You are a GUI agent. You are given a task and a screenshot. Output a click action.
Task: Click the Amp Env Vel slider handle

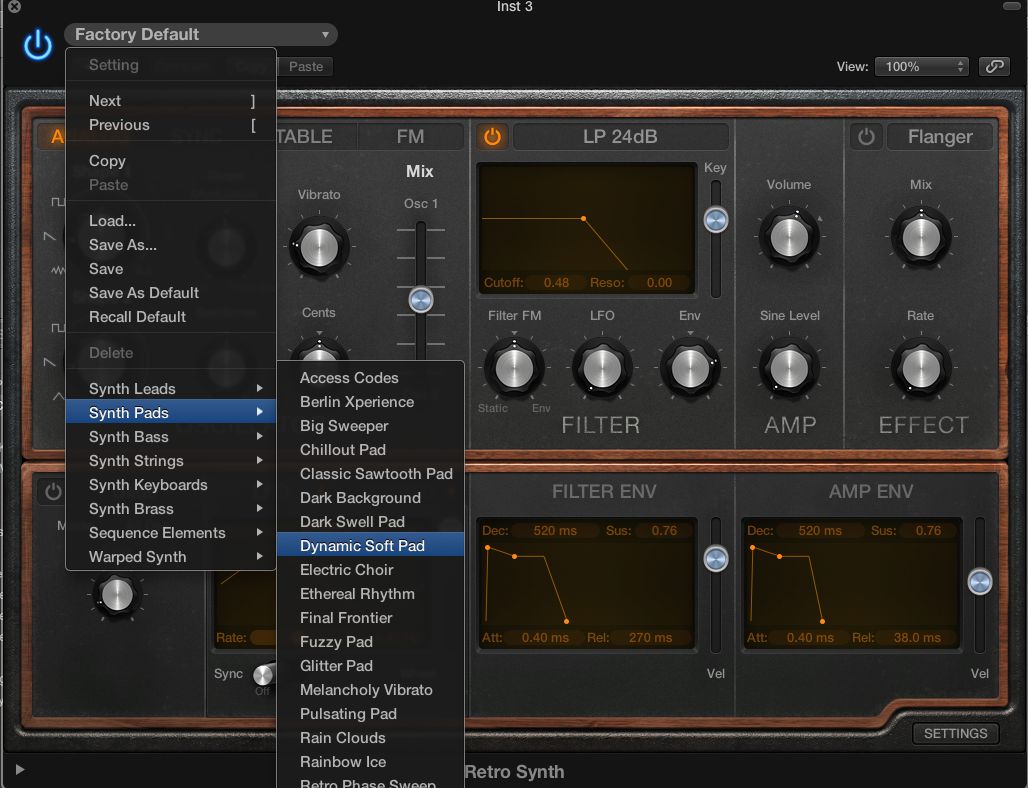tap(979, 582)
